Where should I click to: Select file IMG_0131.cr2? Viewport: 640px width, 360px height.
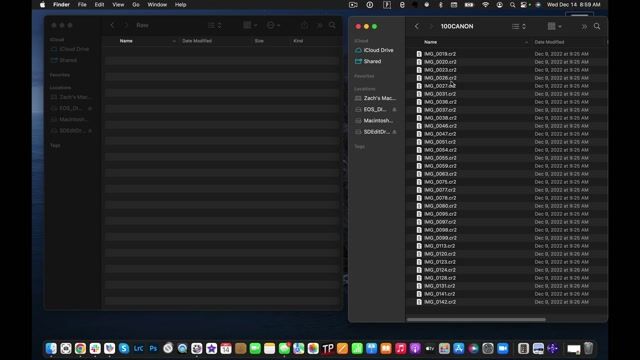coord(439,286)
